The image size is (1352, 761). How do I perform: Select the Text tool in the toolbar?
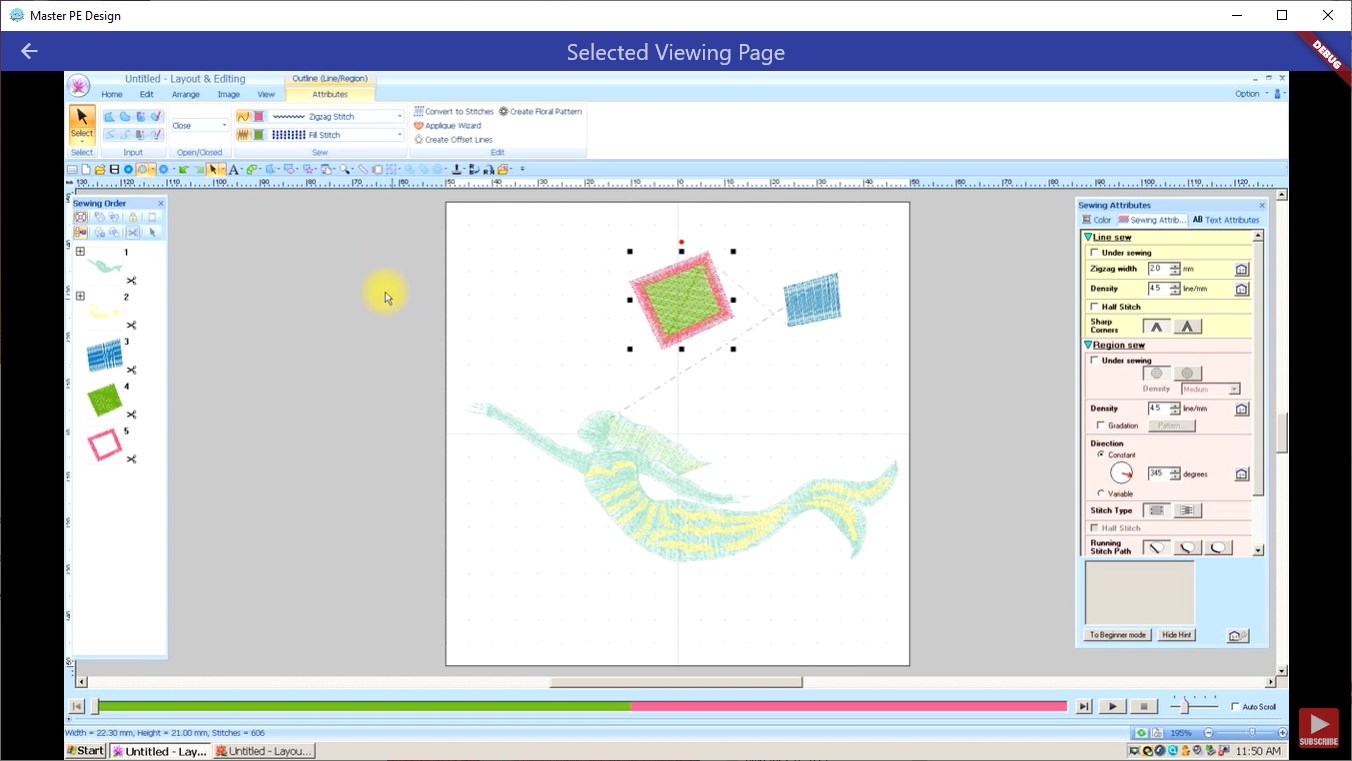(x=233, y=169)
